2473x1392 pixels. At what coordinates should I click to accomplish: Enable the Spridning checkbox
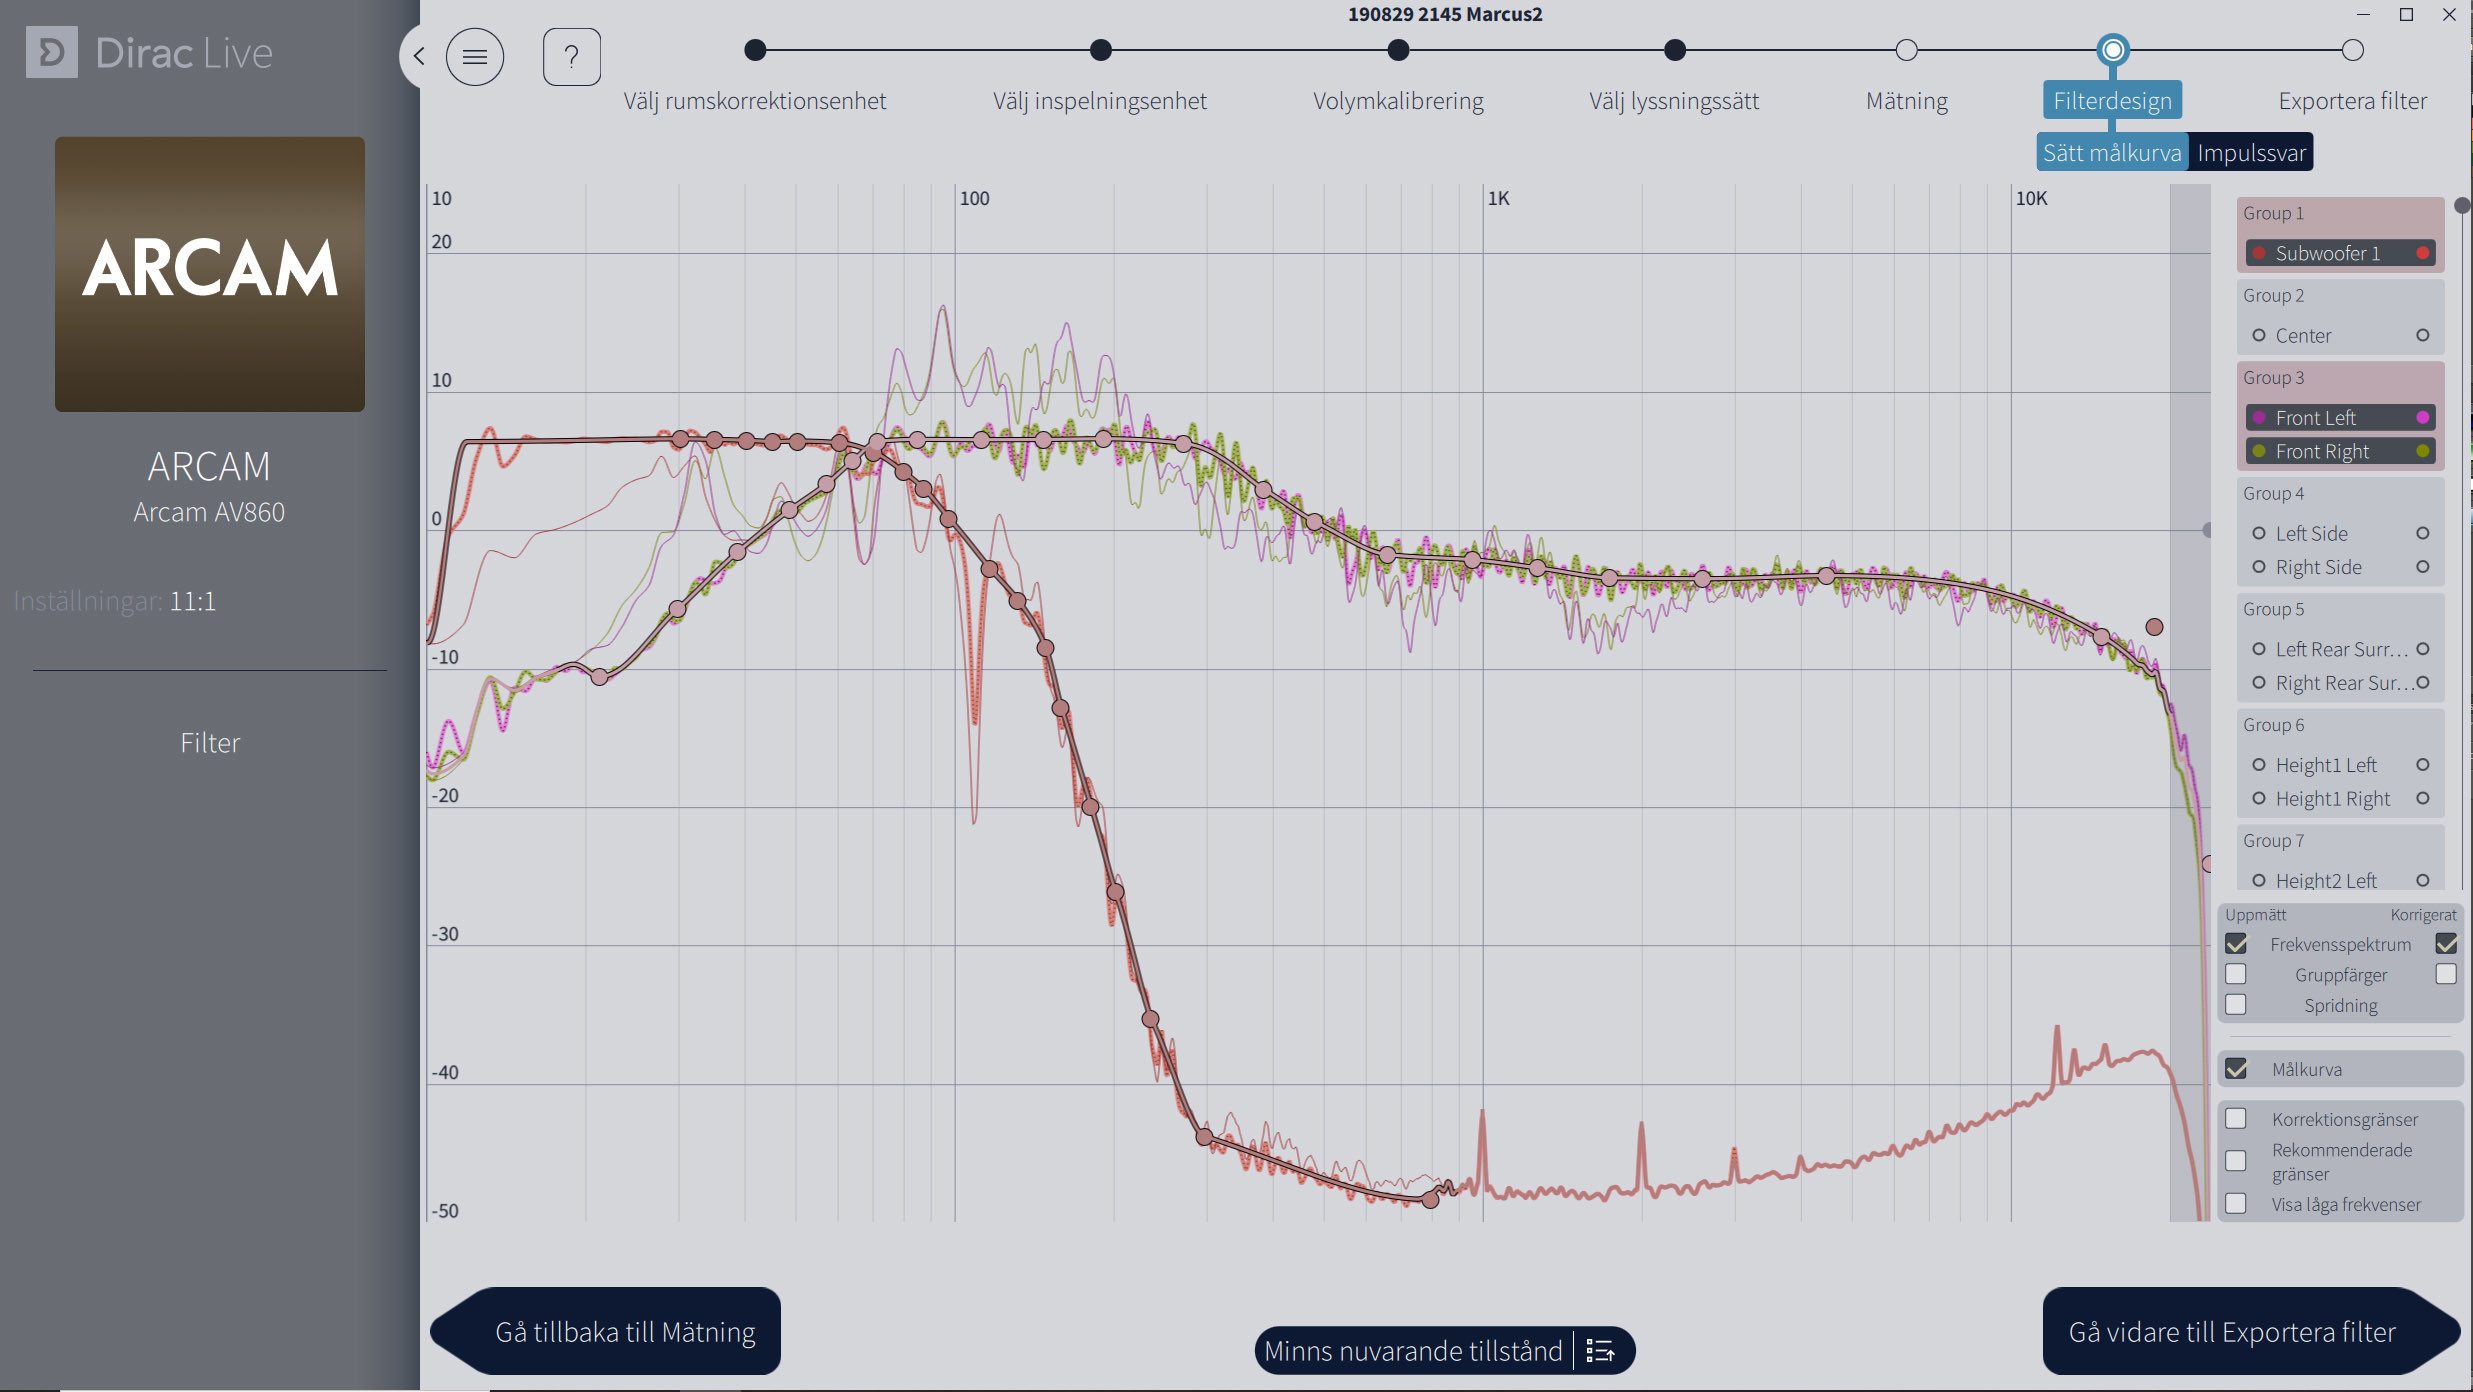(2236, 1004)
